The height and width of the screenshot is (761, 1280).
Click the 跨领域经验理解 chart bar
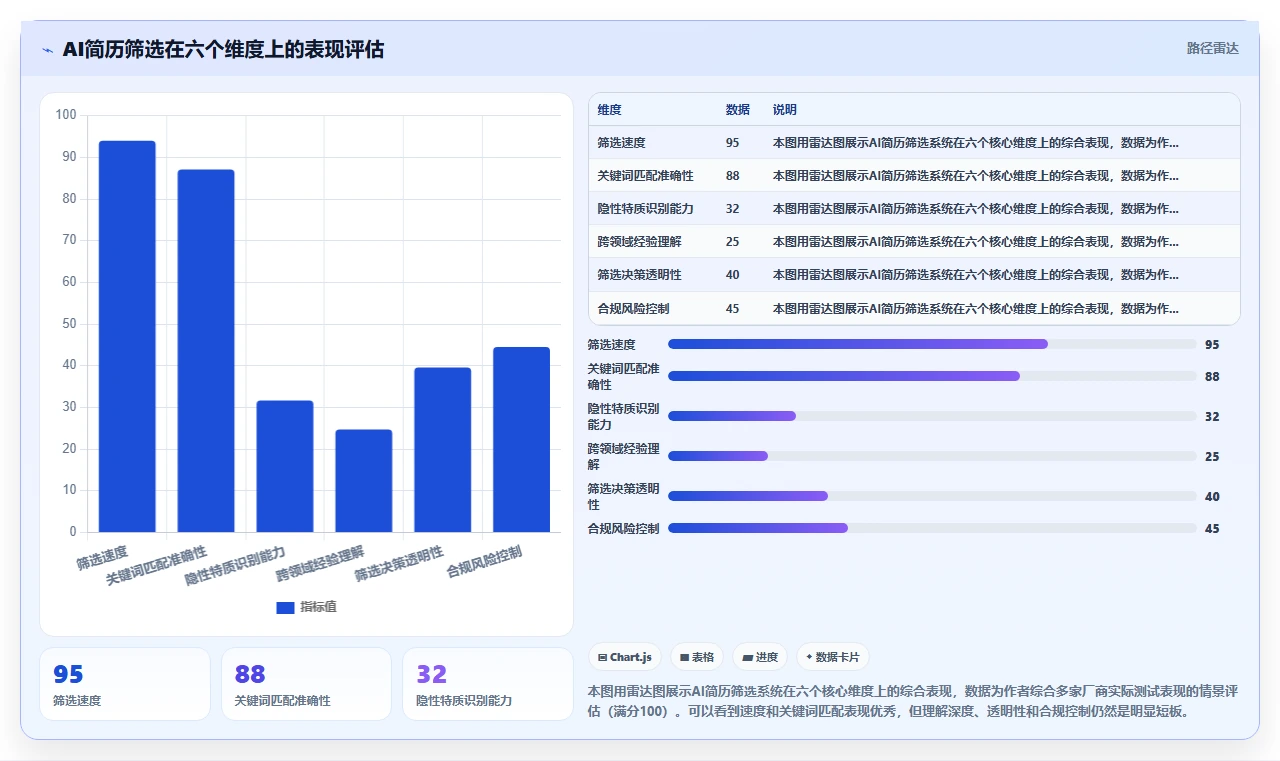[364, 481]
